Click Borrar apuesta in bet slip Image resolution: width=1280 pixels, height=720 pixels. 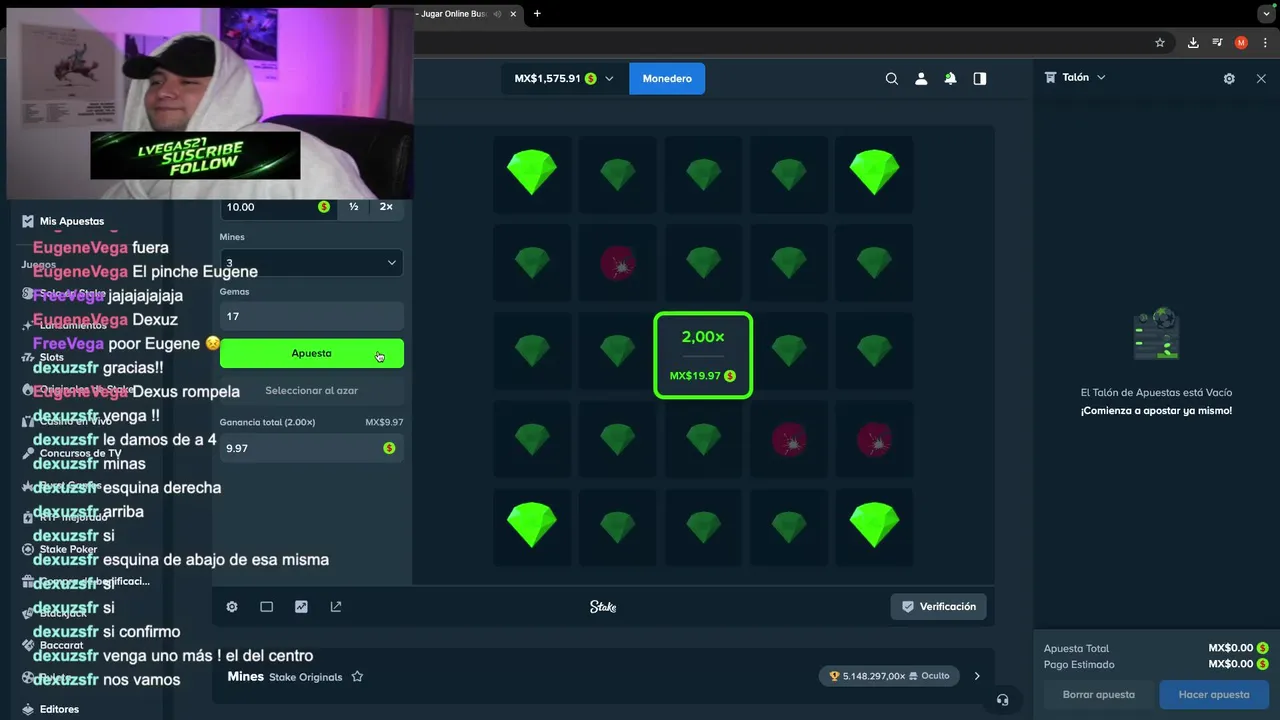1098,694
